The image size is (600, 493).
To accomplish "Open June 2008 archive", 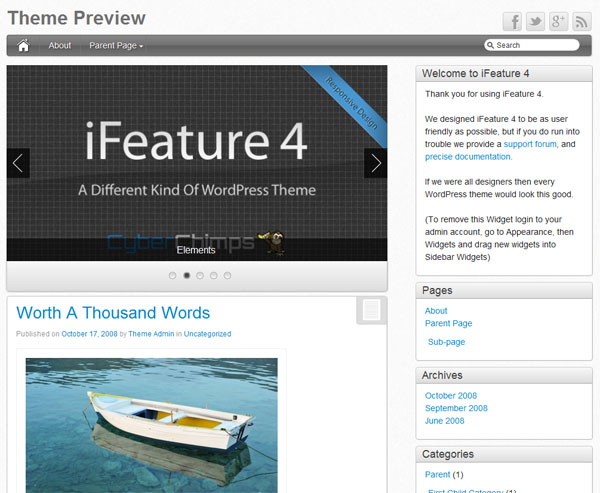I will (x=444, y=421).
